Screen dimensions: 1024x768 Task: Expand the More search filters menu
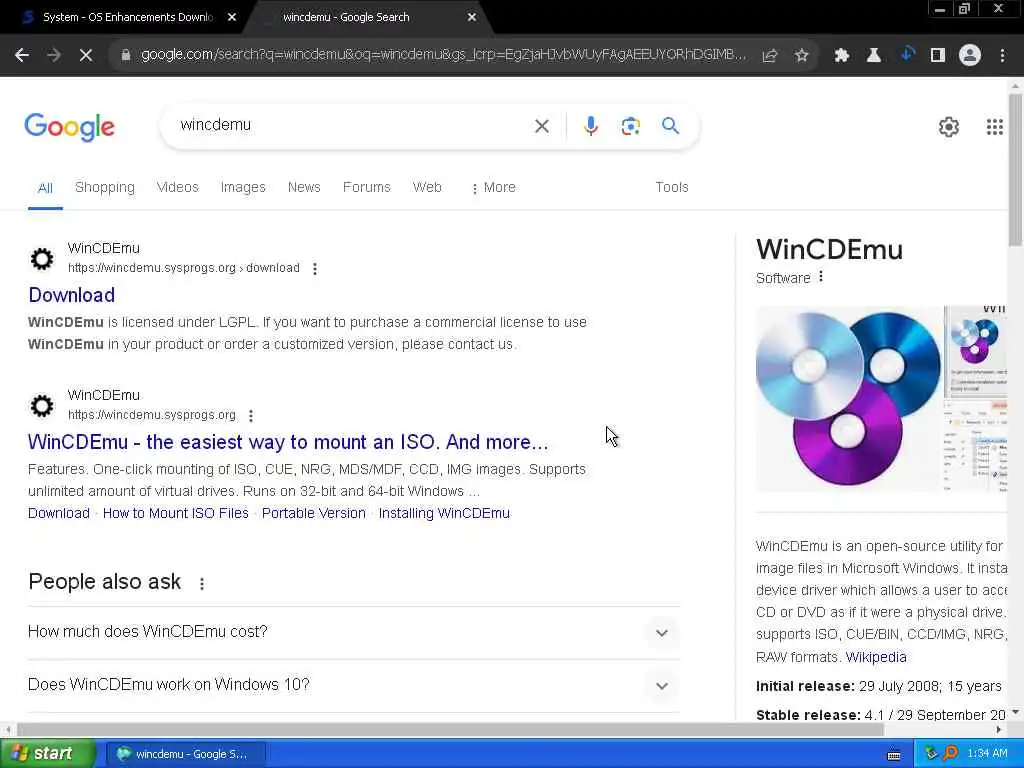coord(493,187)
